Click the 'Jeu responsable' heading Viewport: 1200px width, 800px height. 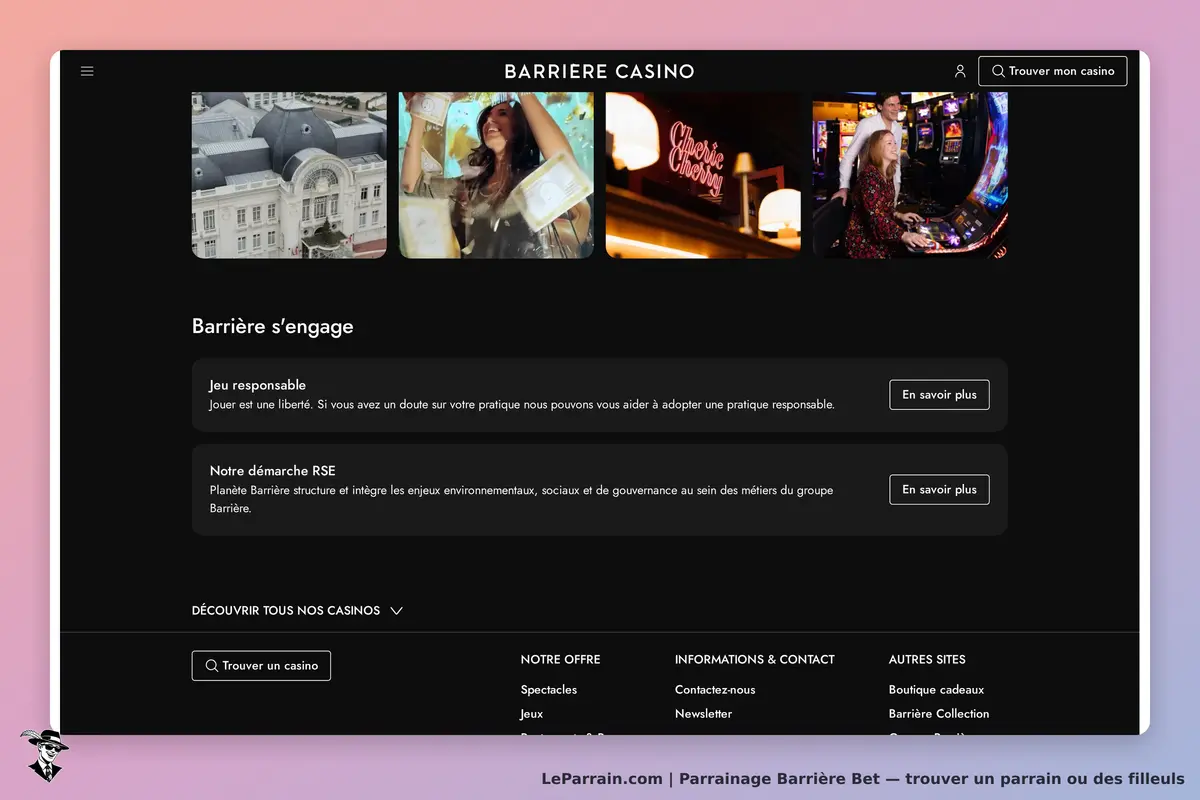click(x=258, y=385)
